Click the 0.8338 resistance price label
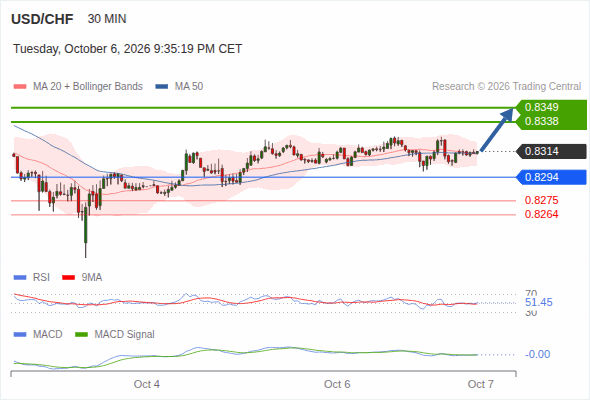 (x=541, y=121)
